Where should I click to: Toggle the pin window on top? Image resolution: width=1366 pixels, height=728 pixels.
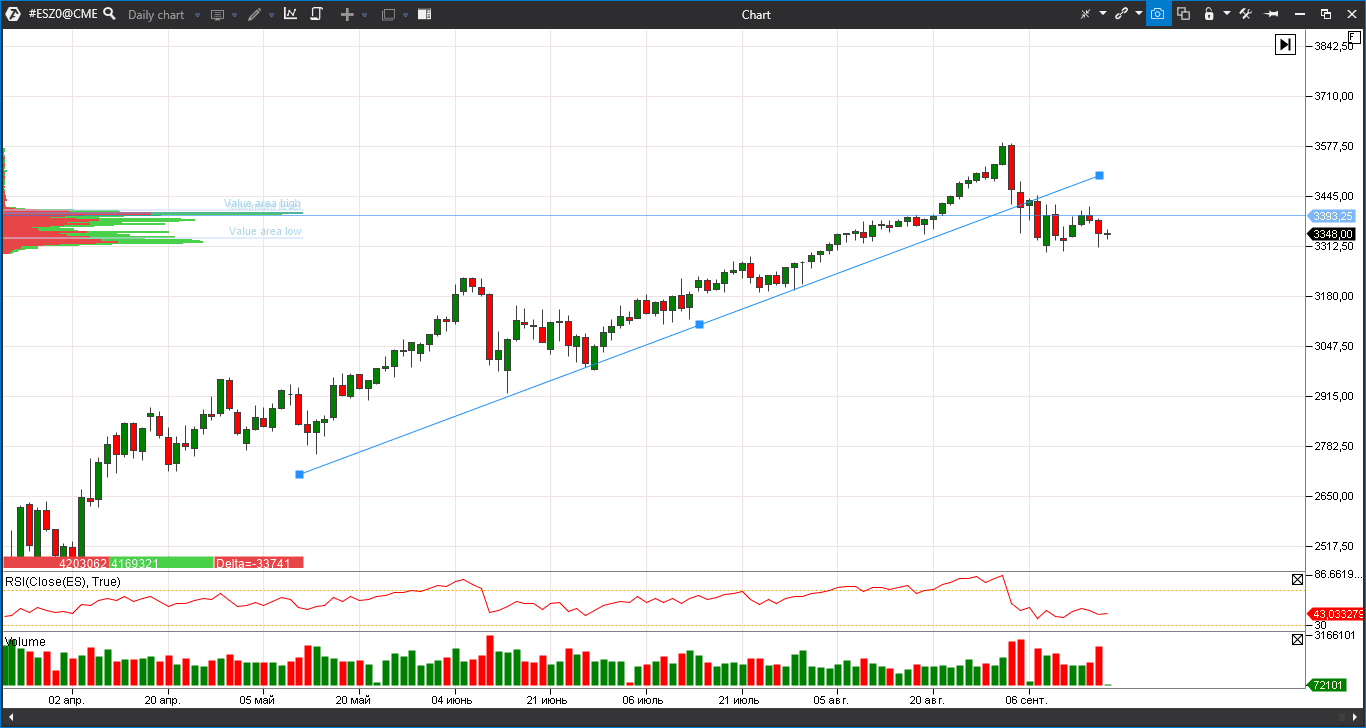(1272, 14)
